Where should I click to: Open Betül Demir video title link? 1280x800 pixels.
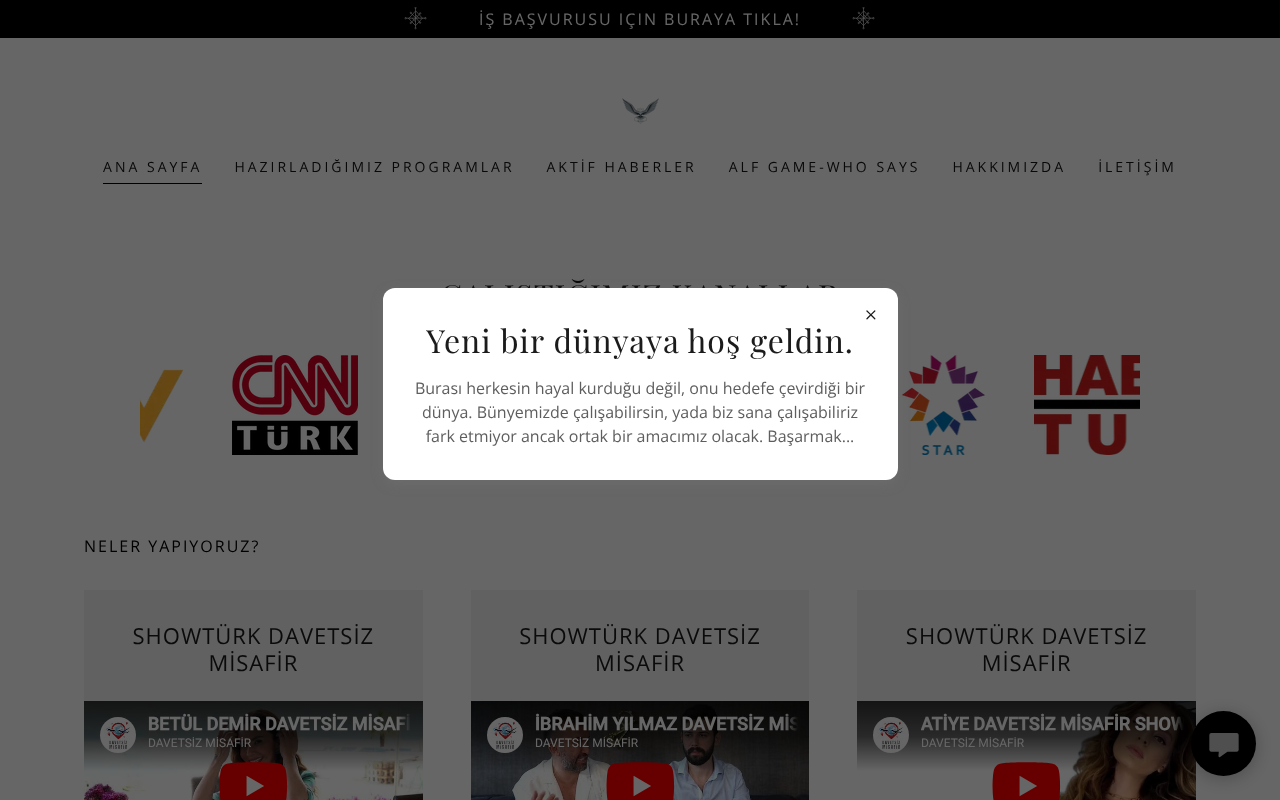(x=279, y=723)
